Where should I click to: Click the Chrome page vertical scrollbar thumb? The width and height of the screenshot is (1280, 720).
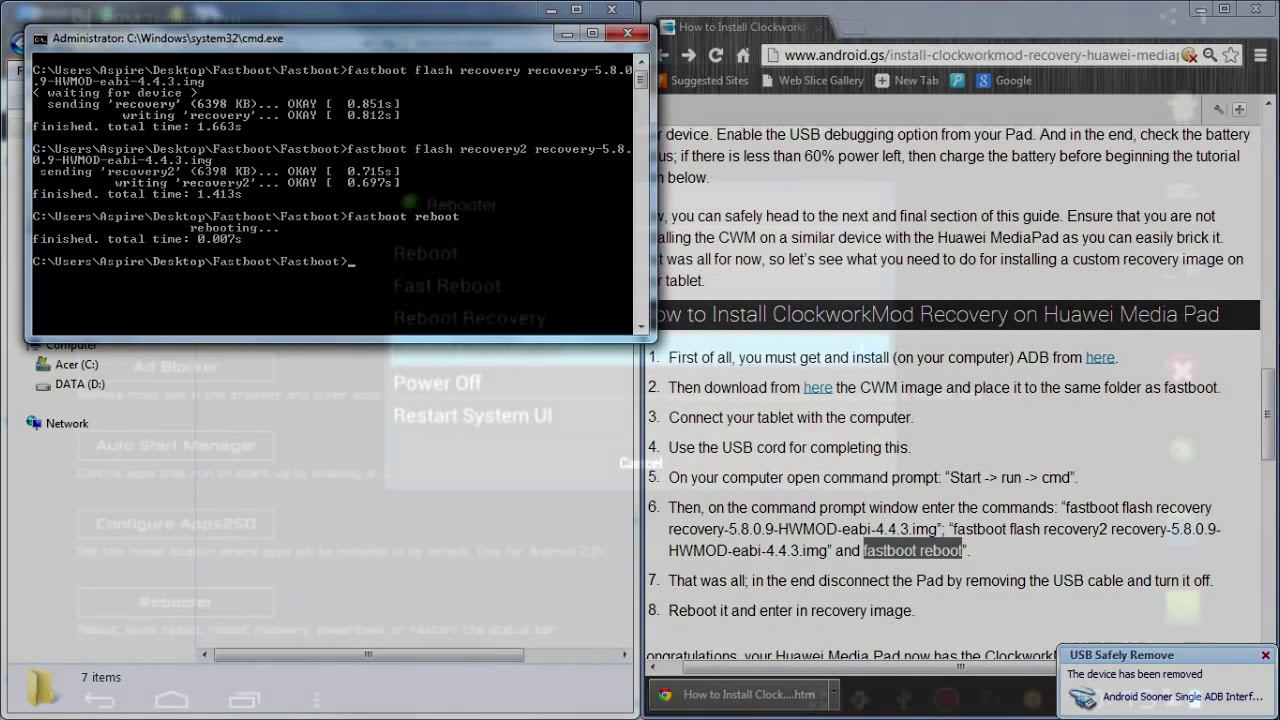1268,413
